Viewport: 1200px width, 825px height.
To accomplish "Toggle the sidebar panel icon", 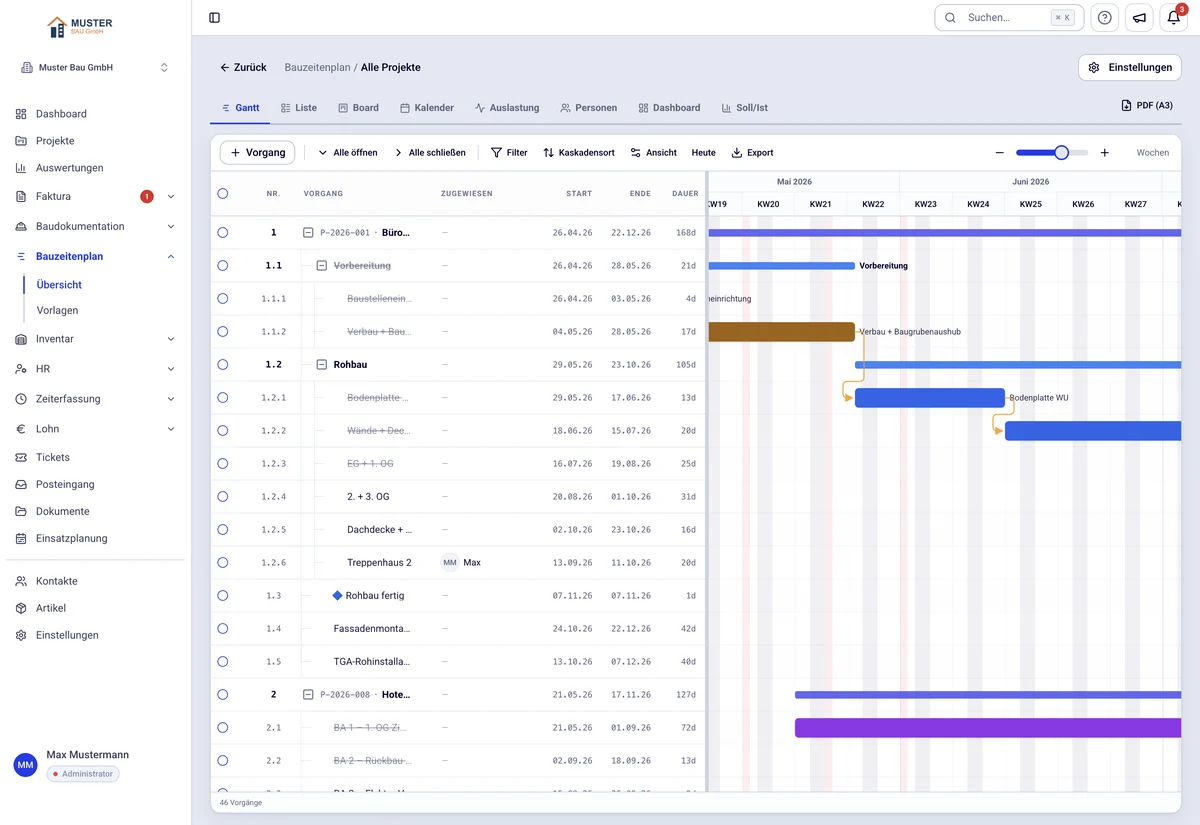I will tap(214, 17).
